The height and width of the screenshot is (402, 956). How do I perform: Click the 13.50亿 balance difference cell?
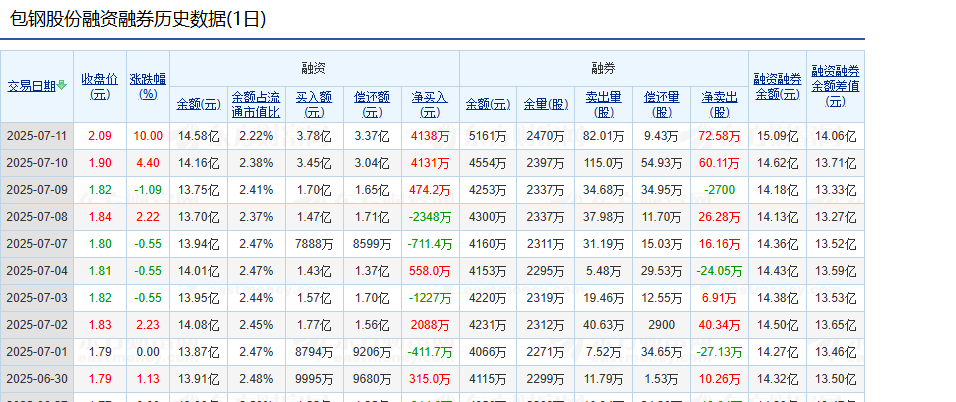coord(835,379)
